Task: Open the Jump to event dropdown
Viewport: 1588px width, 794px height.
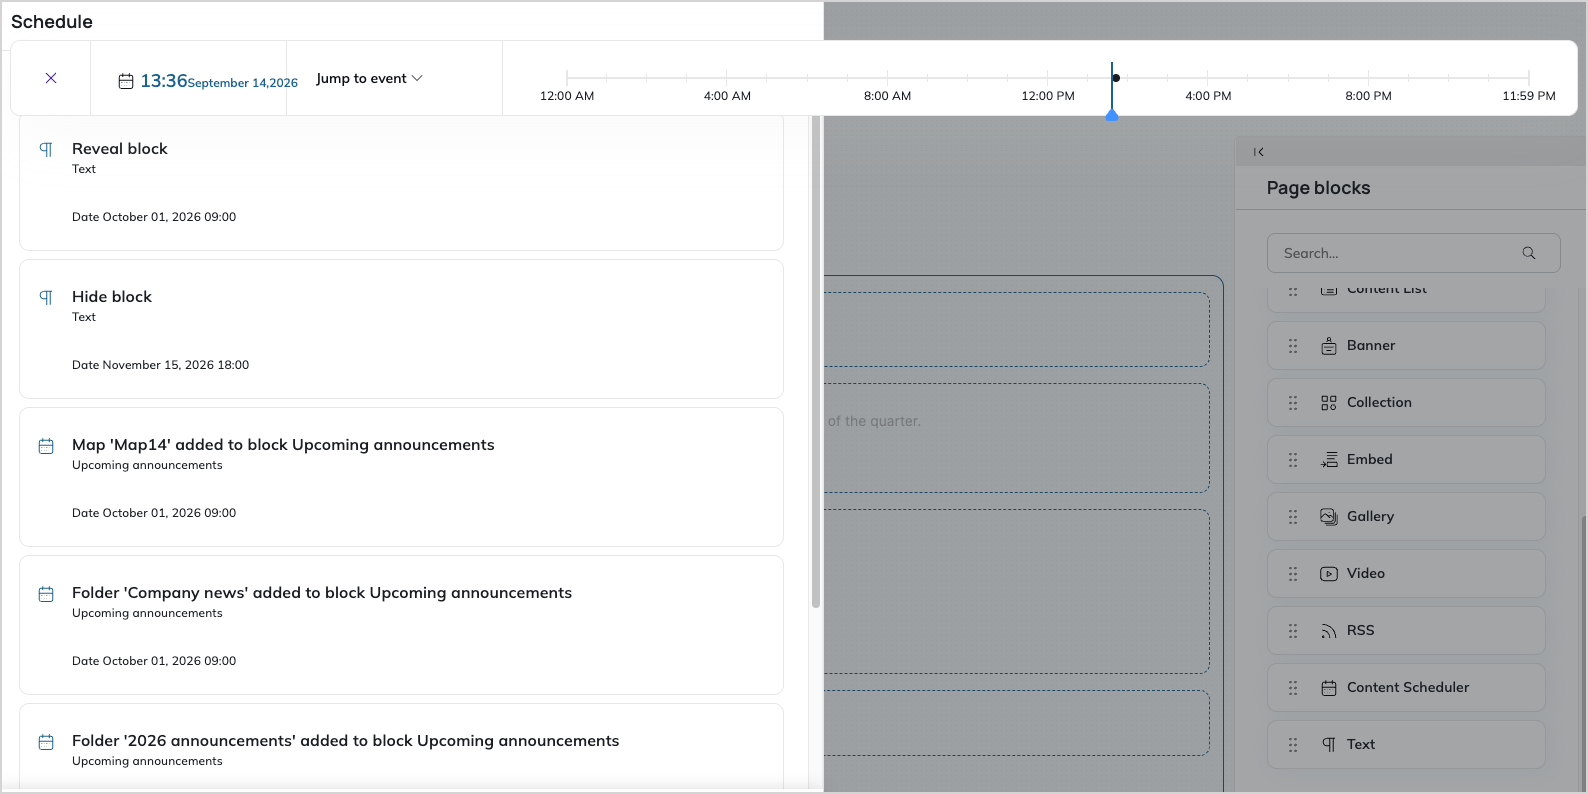Action: click(x=369, y=78)
